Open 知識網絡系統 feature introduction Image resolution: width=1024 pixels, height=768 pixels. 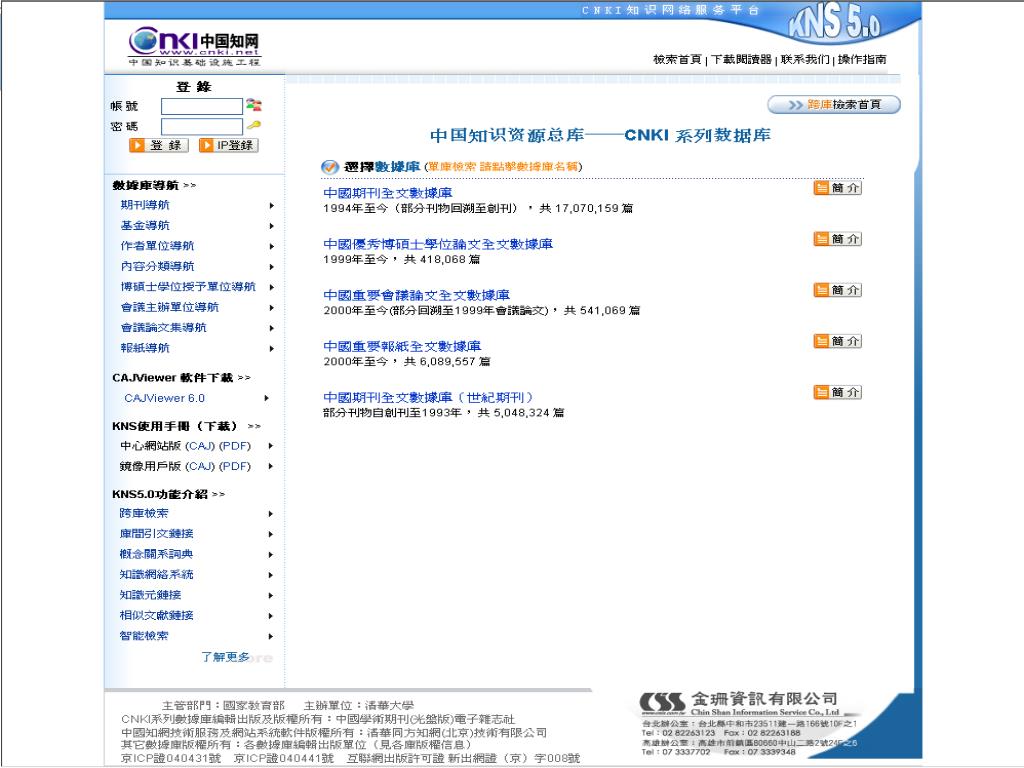[x=156, y=575]
